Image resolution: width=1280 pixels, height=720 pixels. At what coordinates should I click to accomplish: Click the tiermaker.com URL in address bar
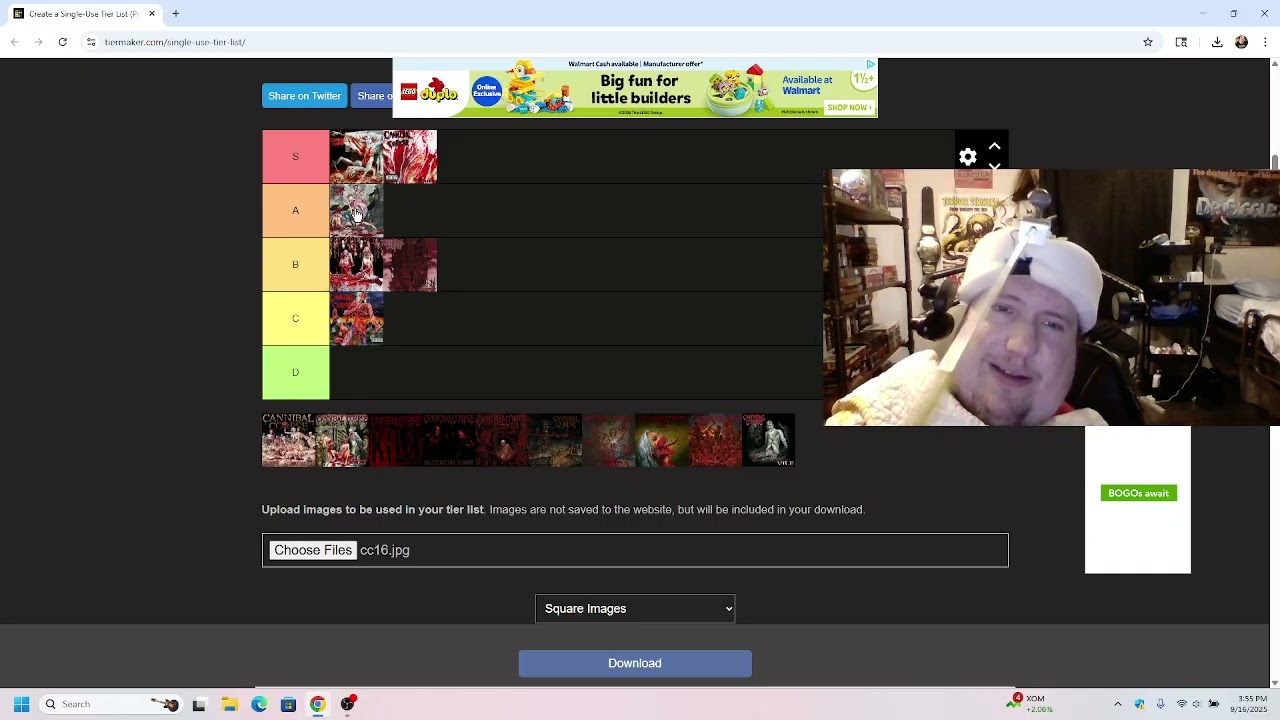click(x=175, y=42)
